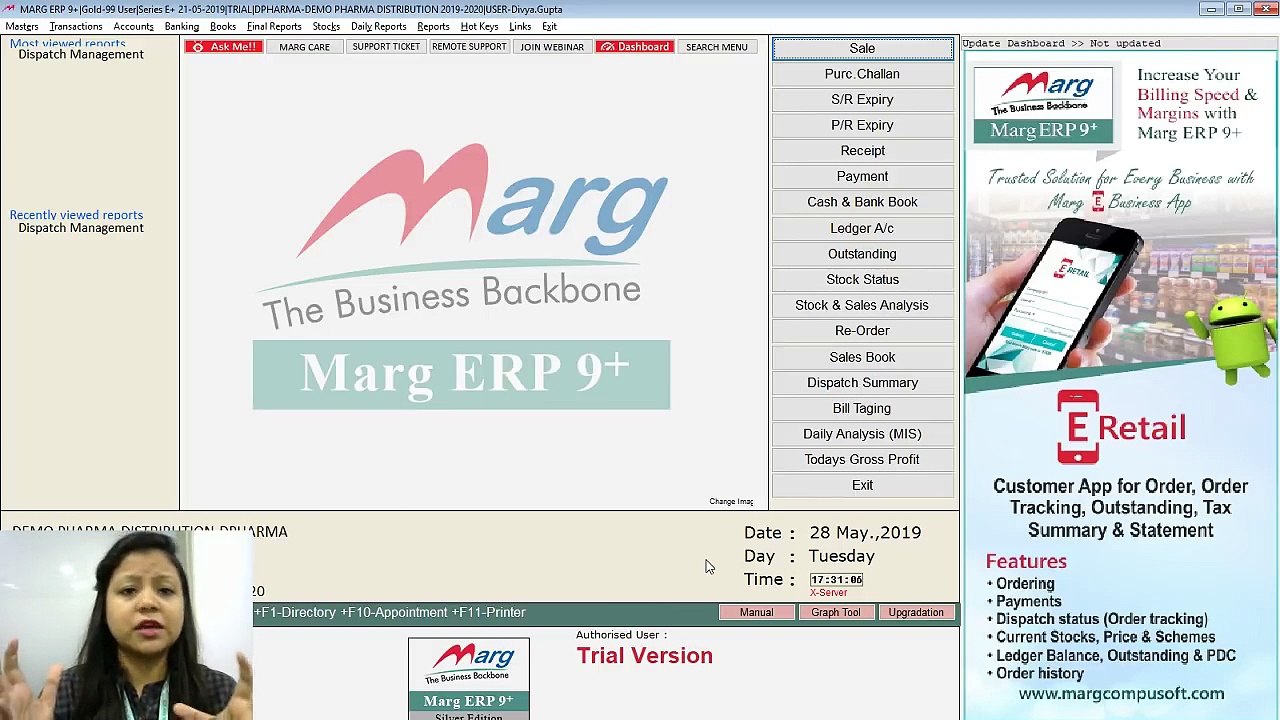Open the Sale shortcut
Image resolution: width=1280 pixels, height=720 pixels.
862,48
